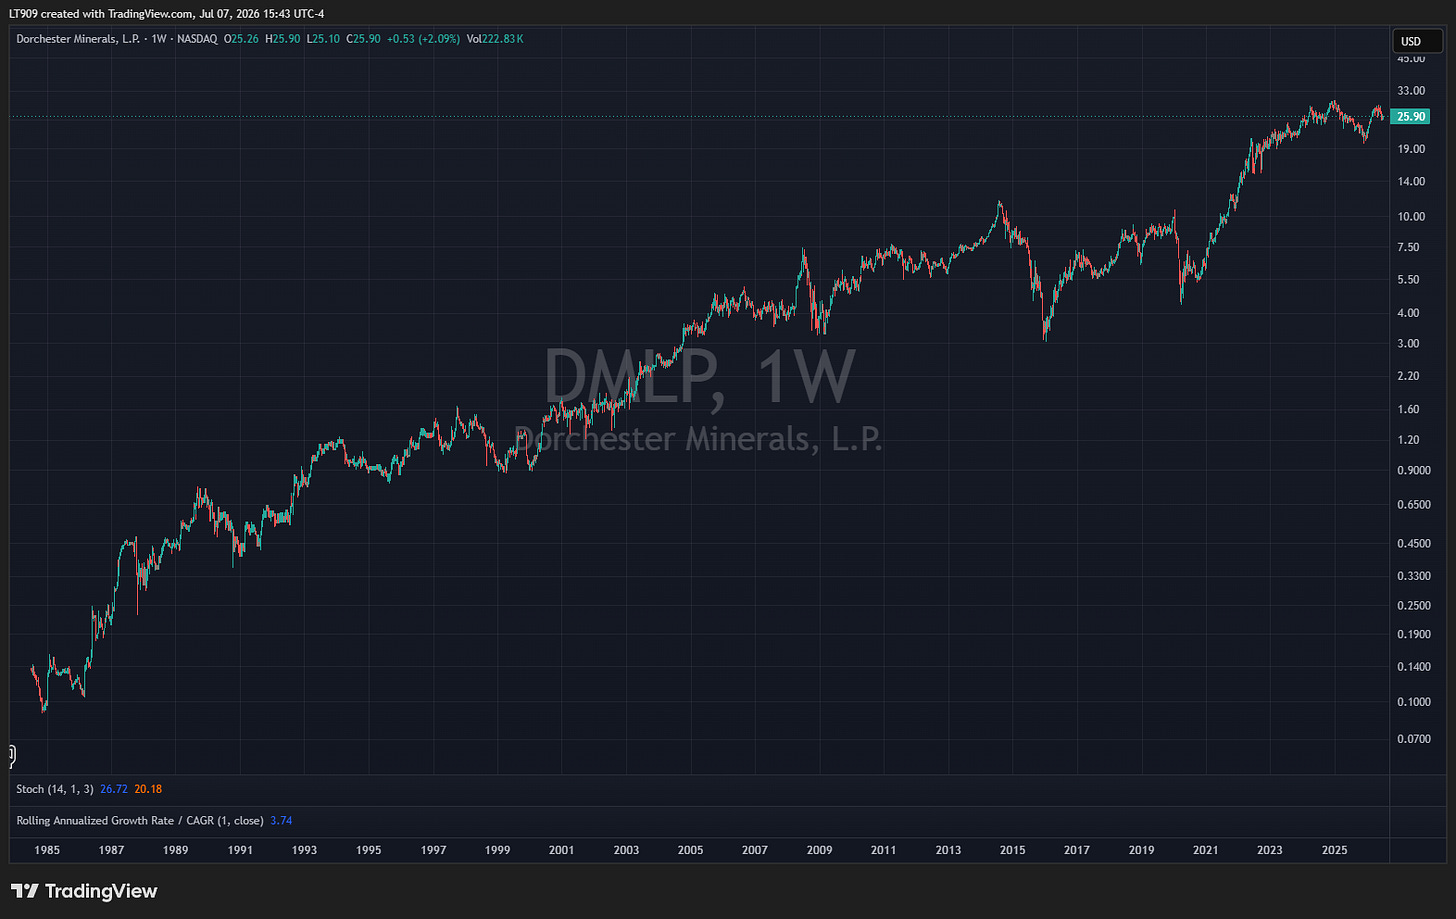Click the 33.00 price axis label
This screenshot has width=1456, height=919.
tap(1411, 91)
